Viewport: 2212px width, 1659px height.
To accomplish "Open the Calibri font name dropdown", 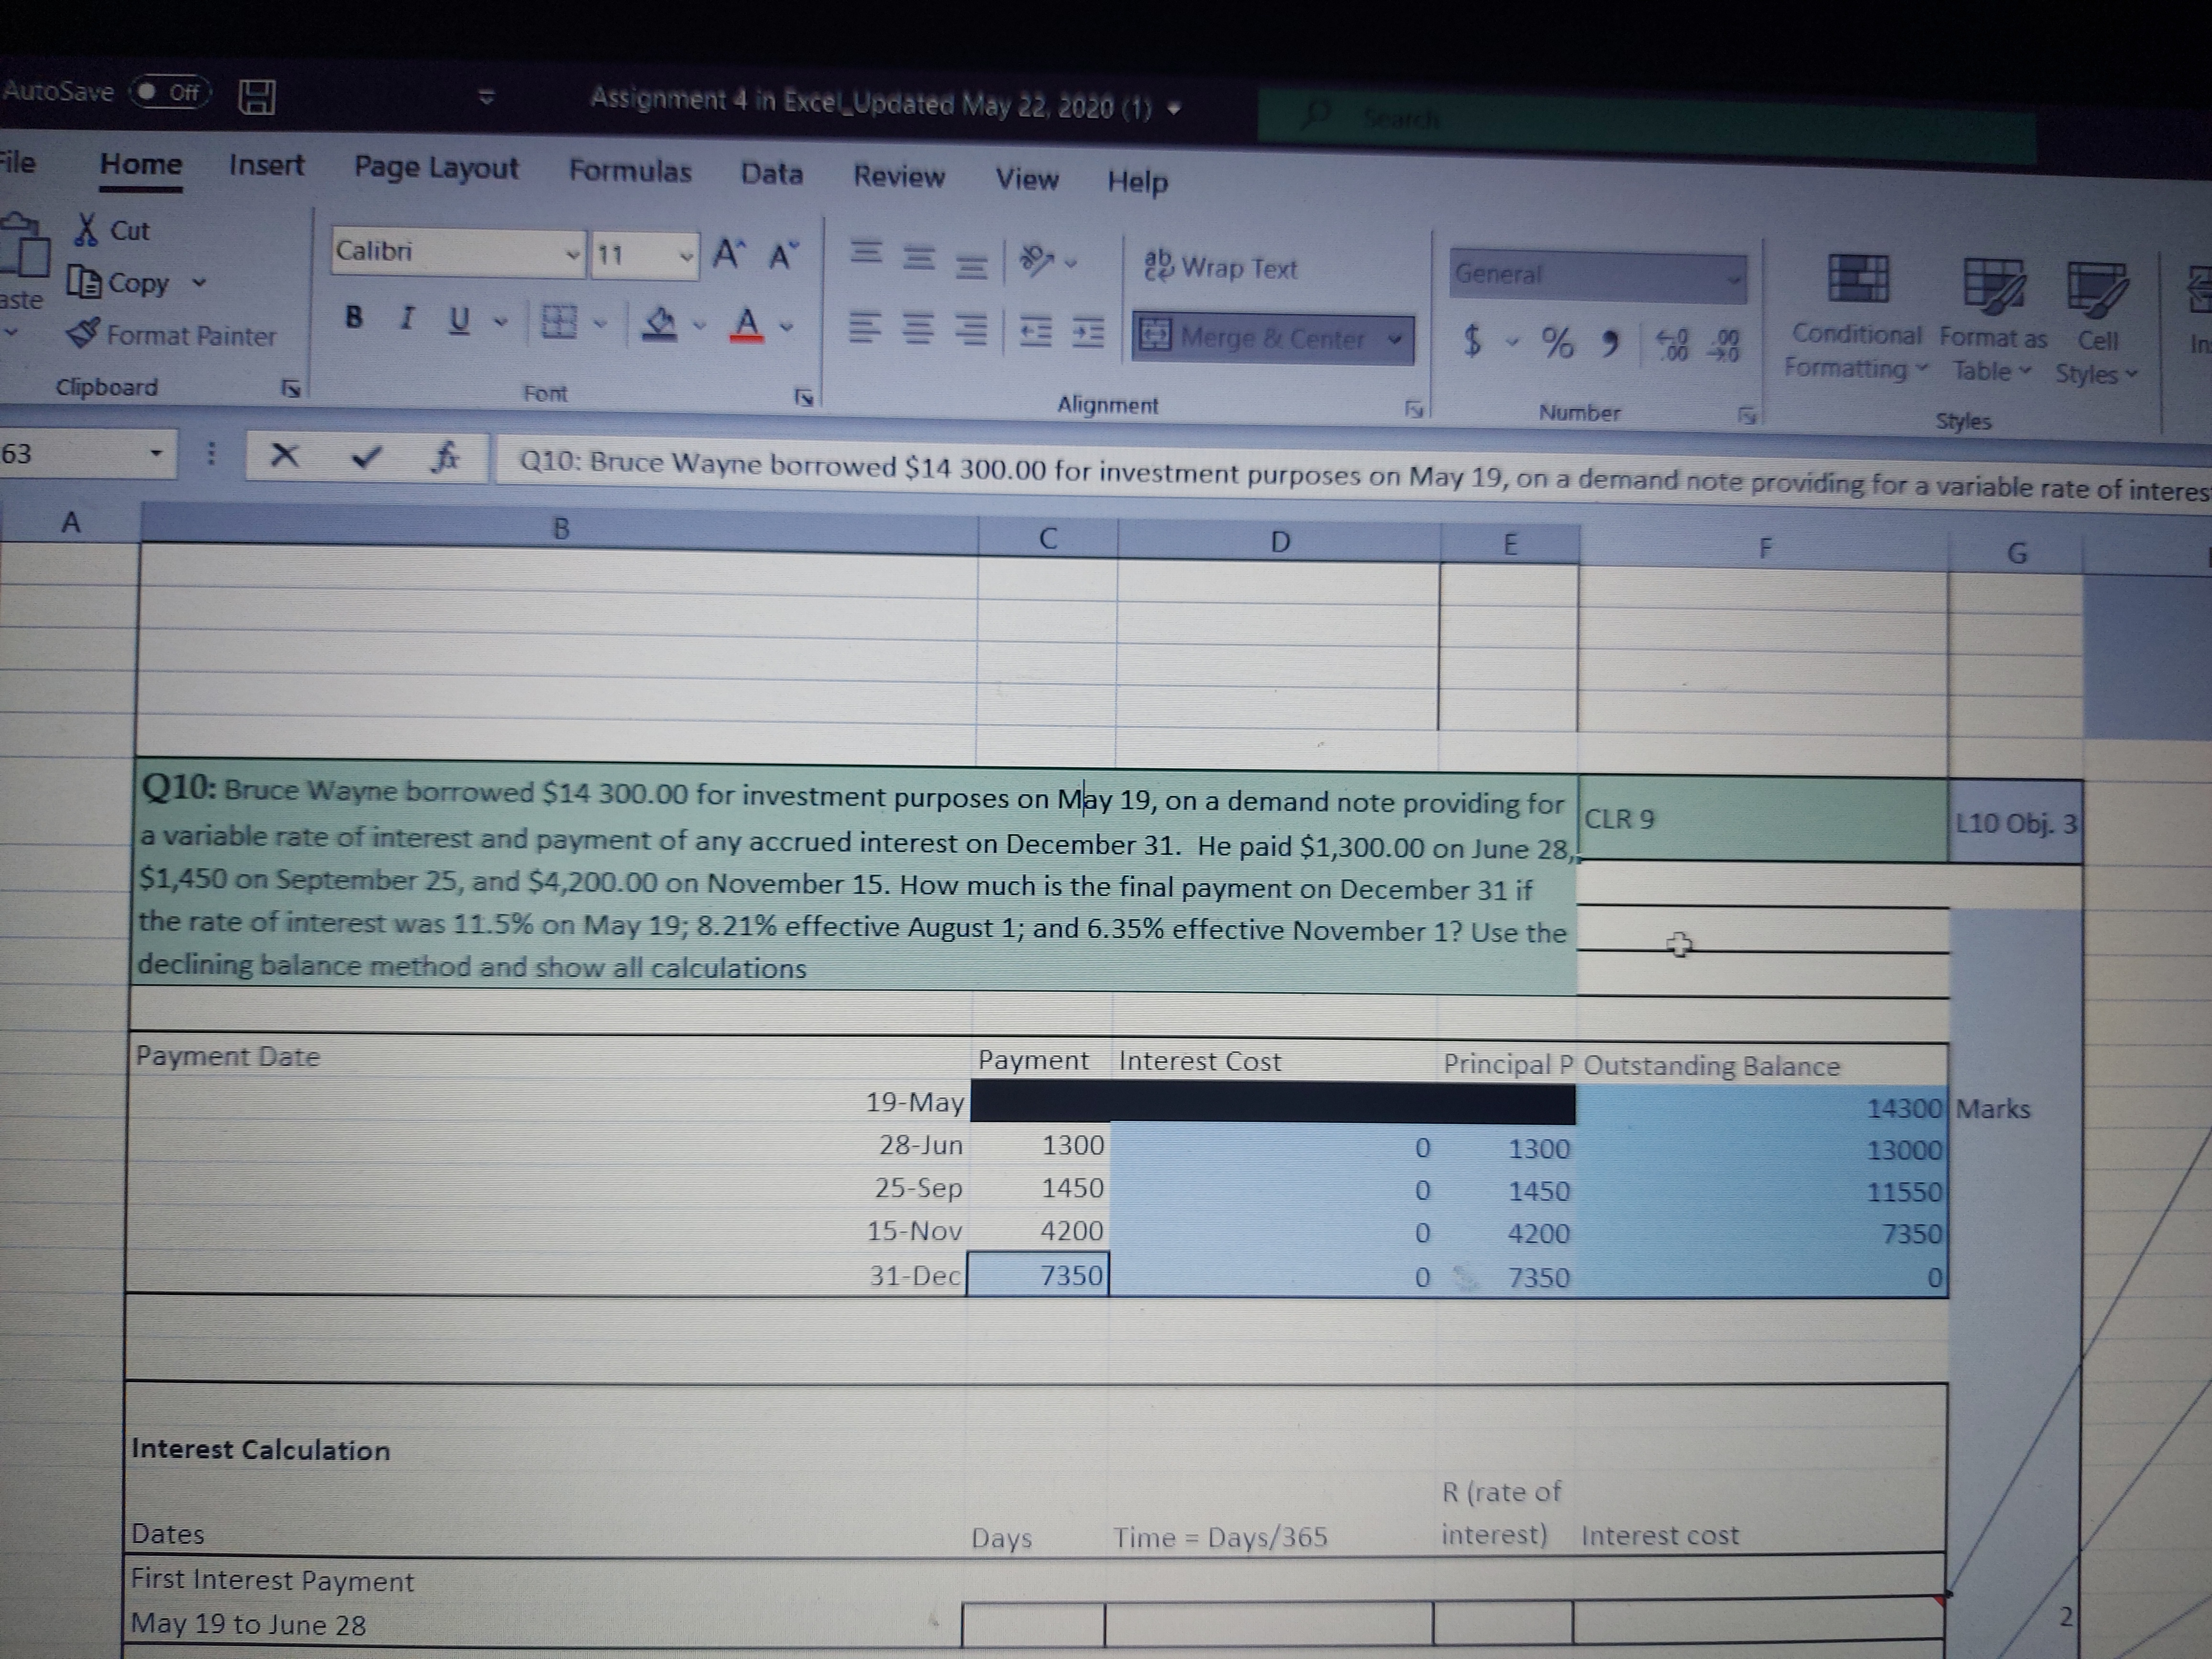I will point(572,254).
